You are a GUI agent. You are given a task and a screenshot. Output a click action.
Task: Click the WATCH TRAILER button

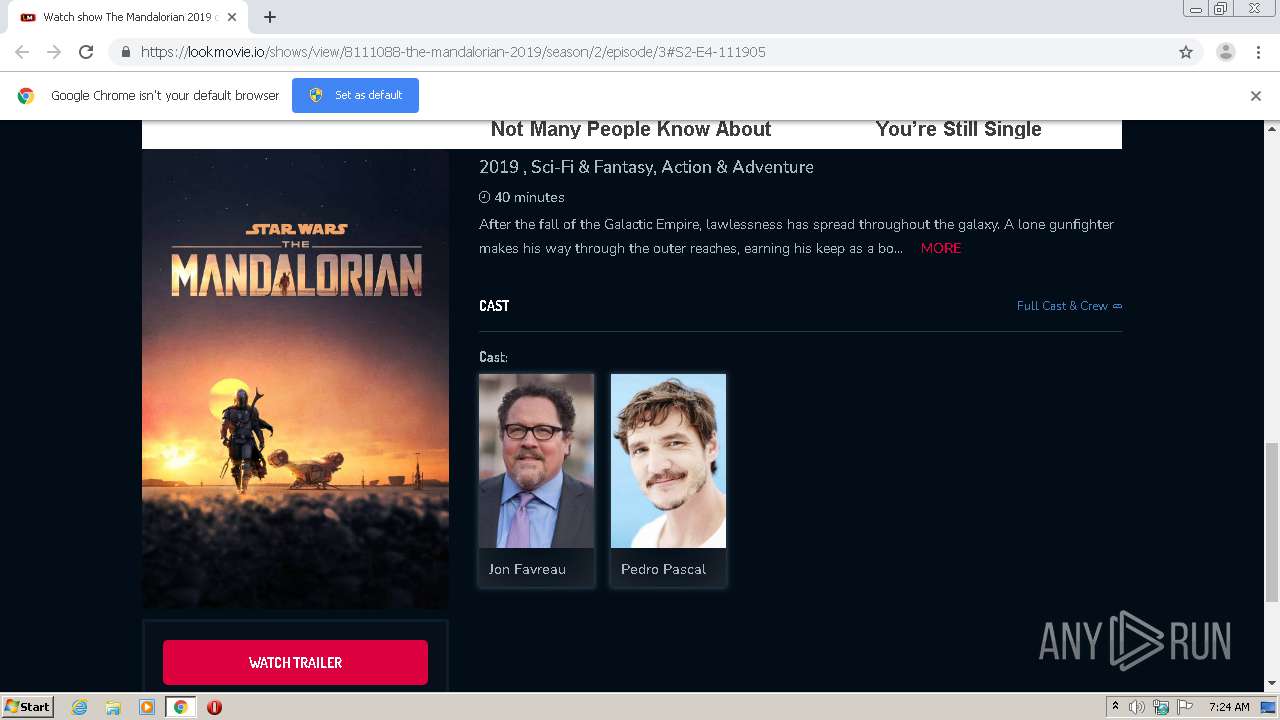click(x=295, y=662)
